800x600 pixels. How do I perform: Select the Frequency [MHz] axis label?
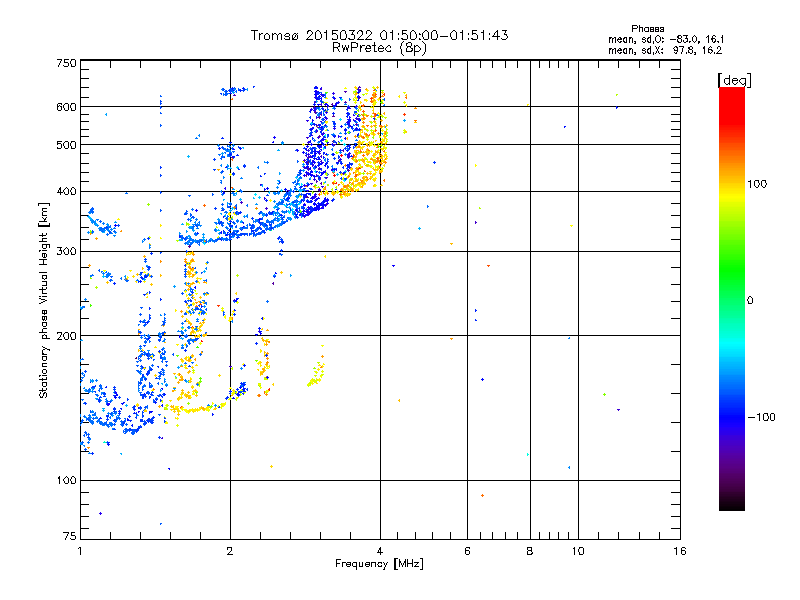[379, 564]
